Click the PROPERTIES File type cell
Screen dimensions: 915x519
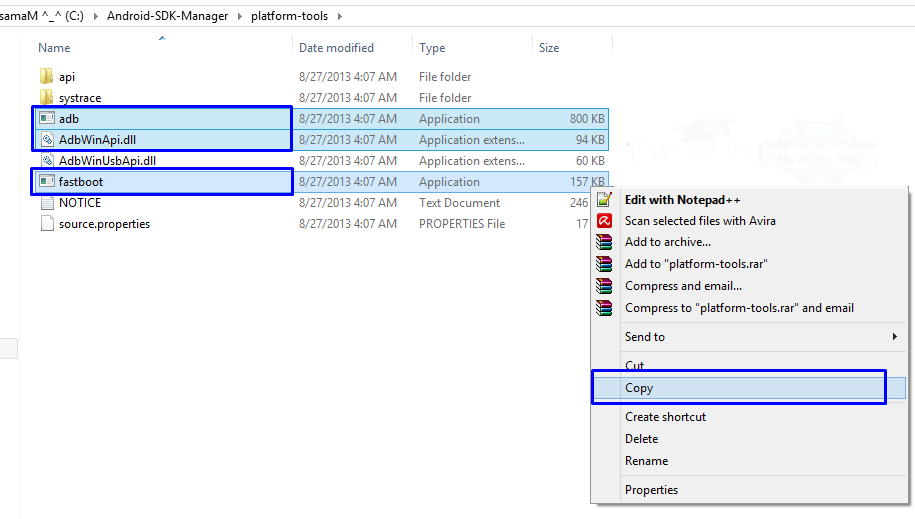[462, 224]
